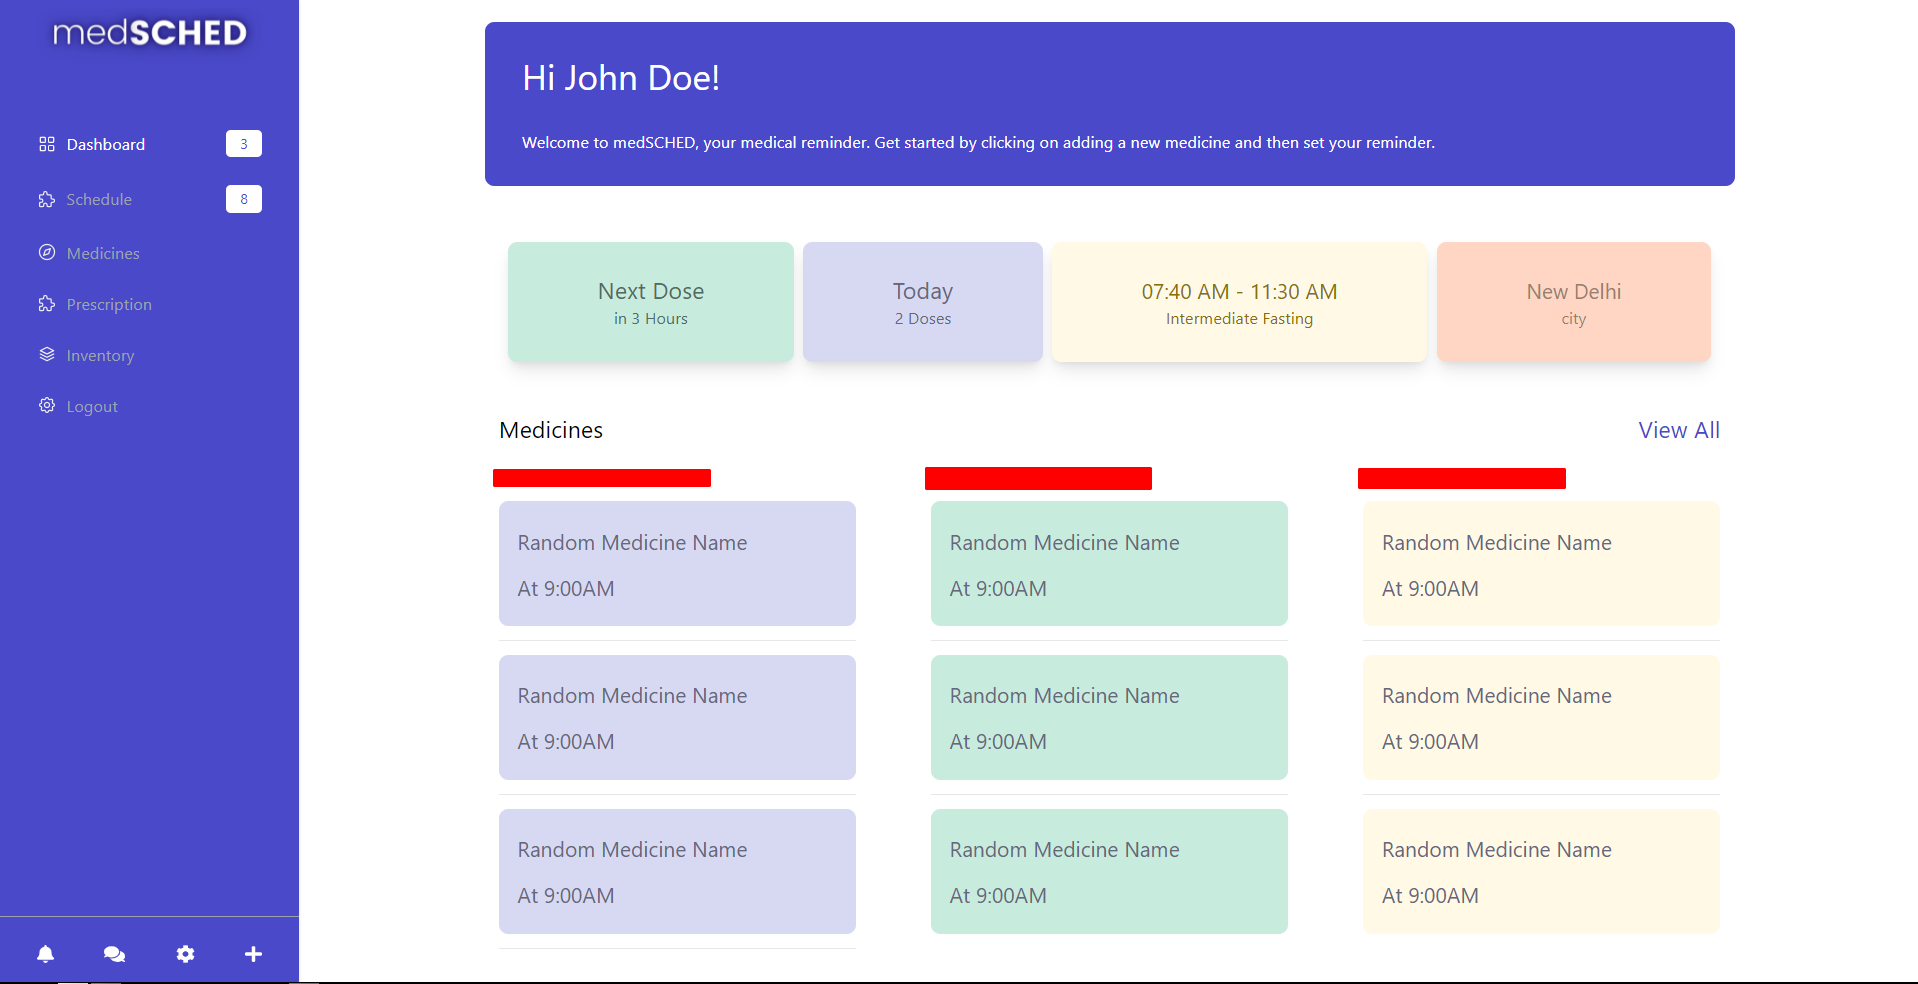Click the Schedule count badge showing 8
This screenshot has height=984, width=1918.
[x=244, y=199]
